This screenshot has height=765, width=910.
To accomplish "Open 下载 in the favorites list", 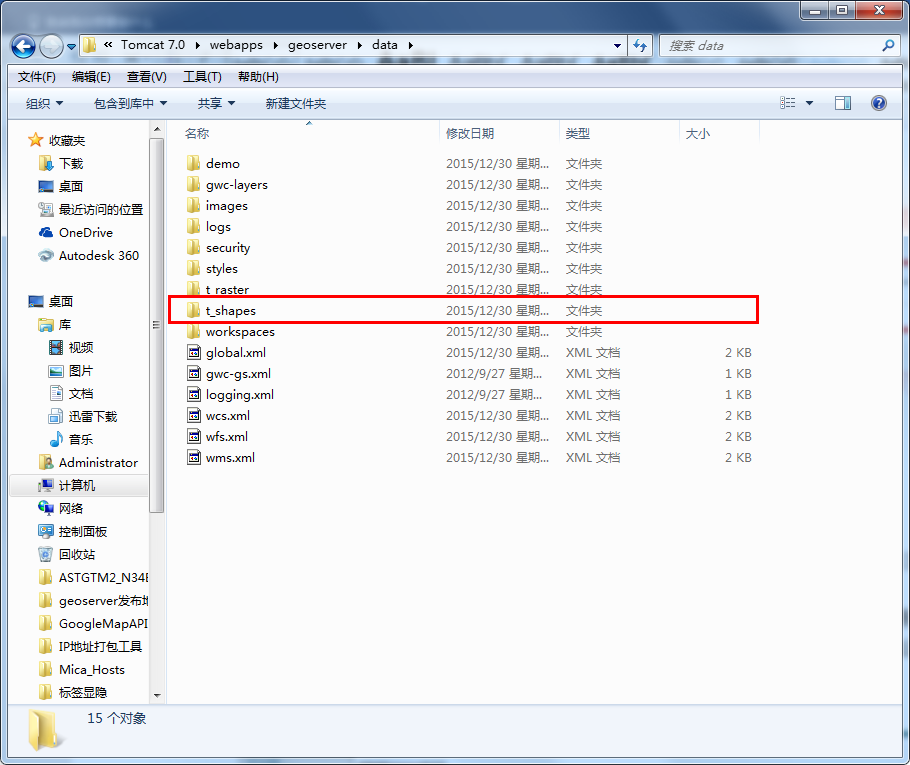I will pos(71,164).
